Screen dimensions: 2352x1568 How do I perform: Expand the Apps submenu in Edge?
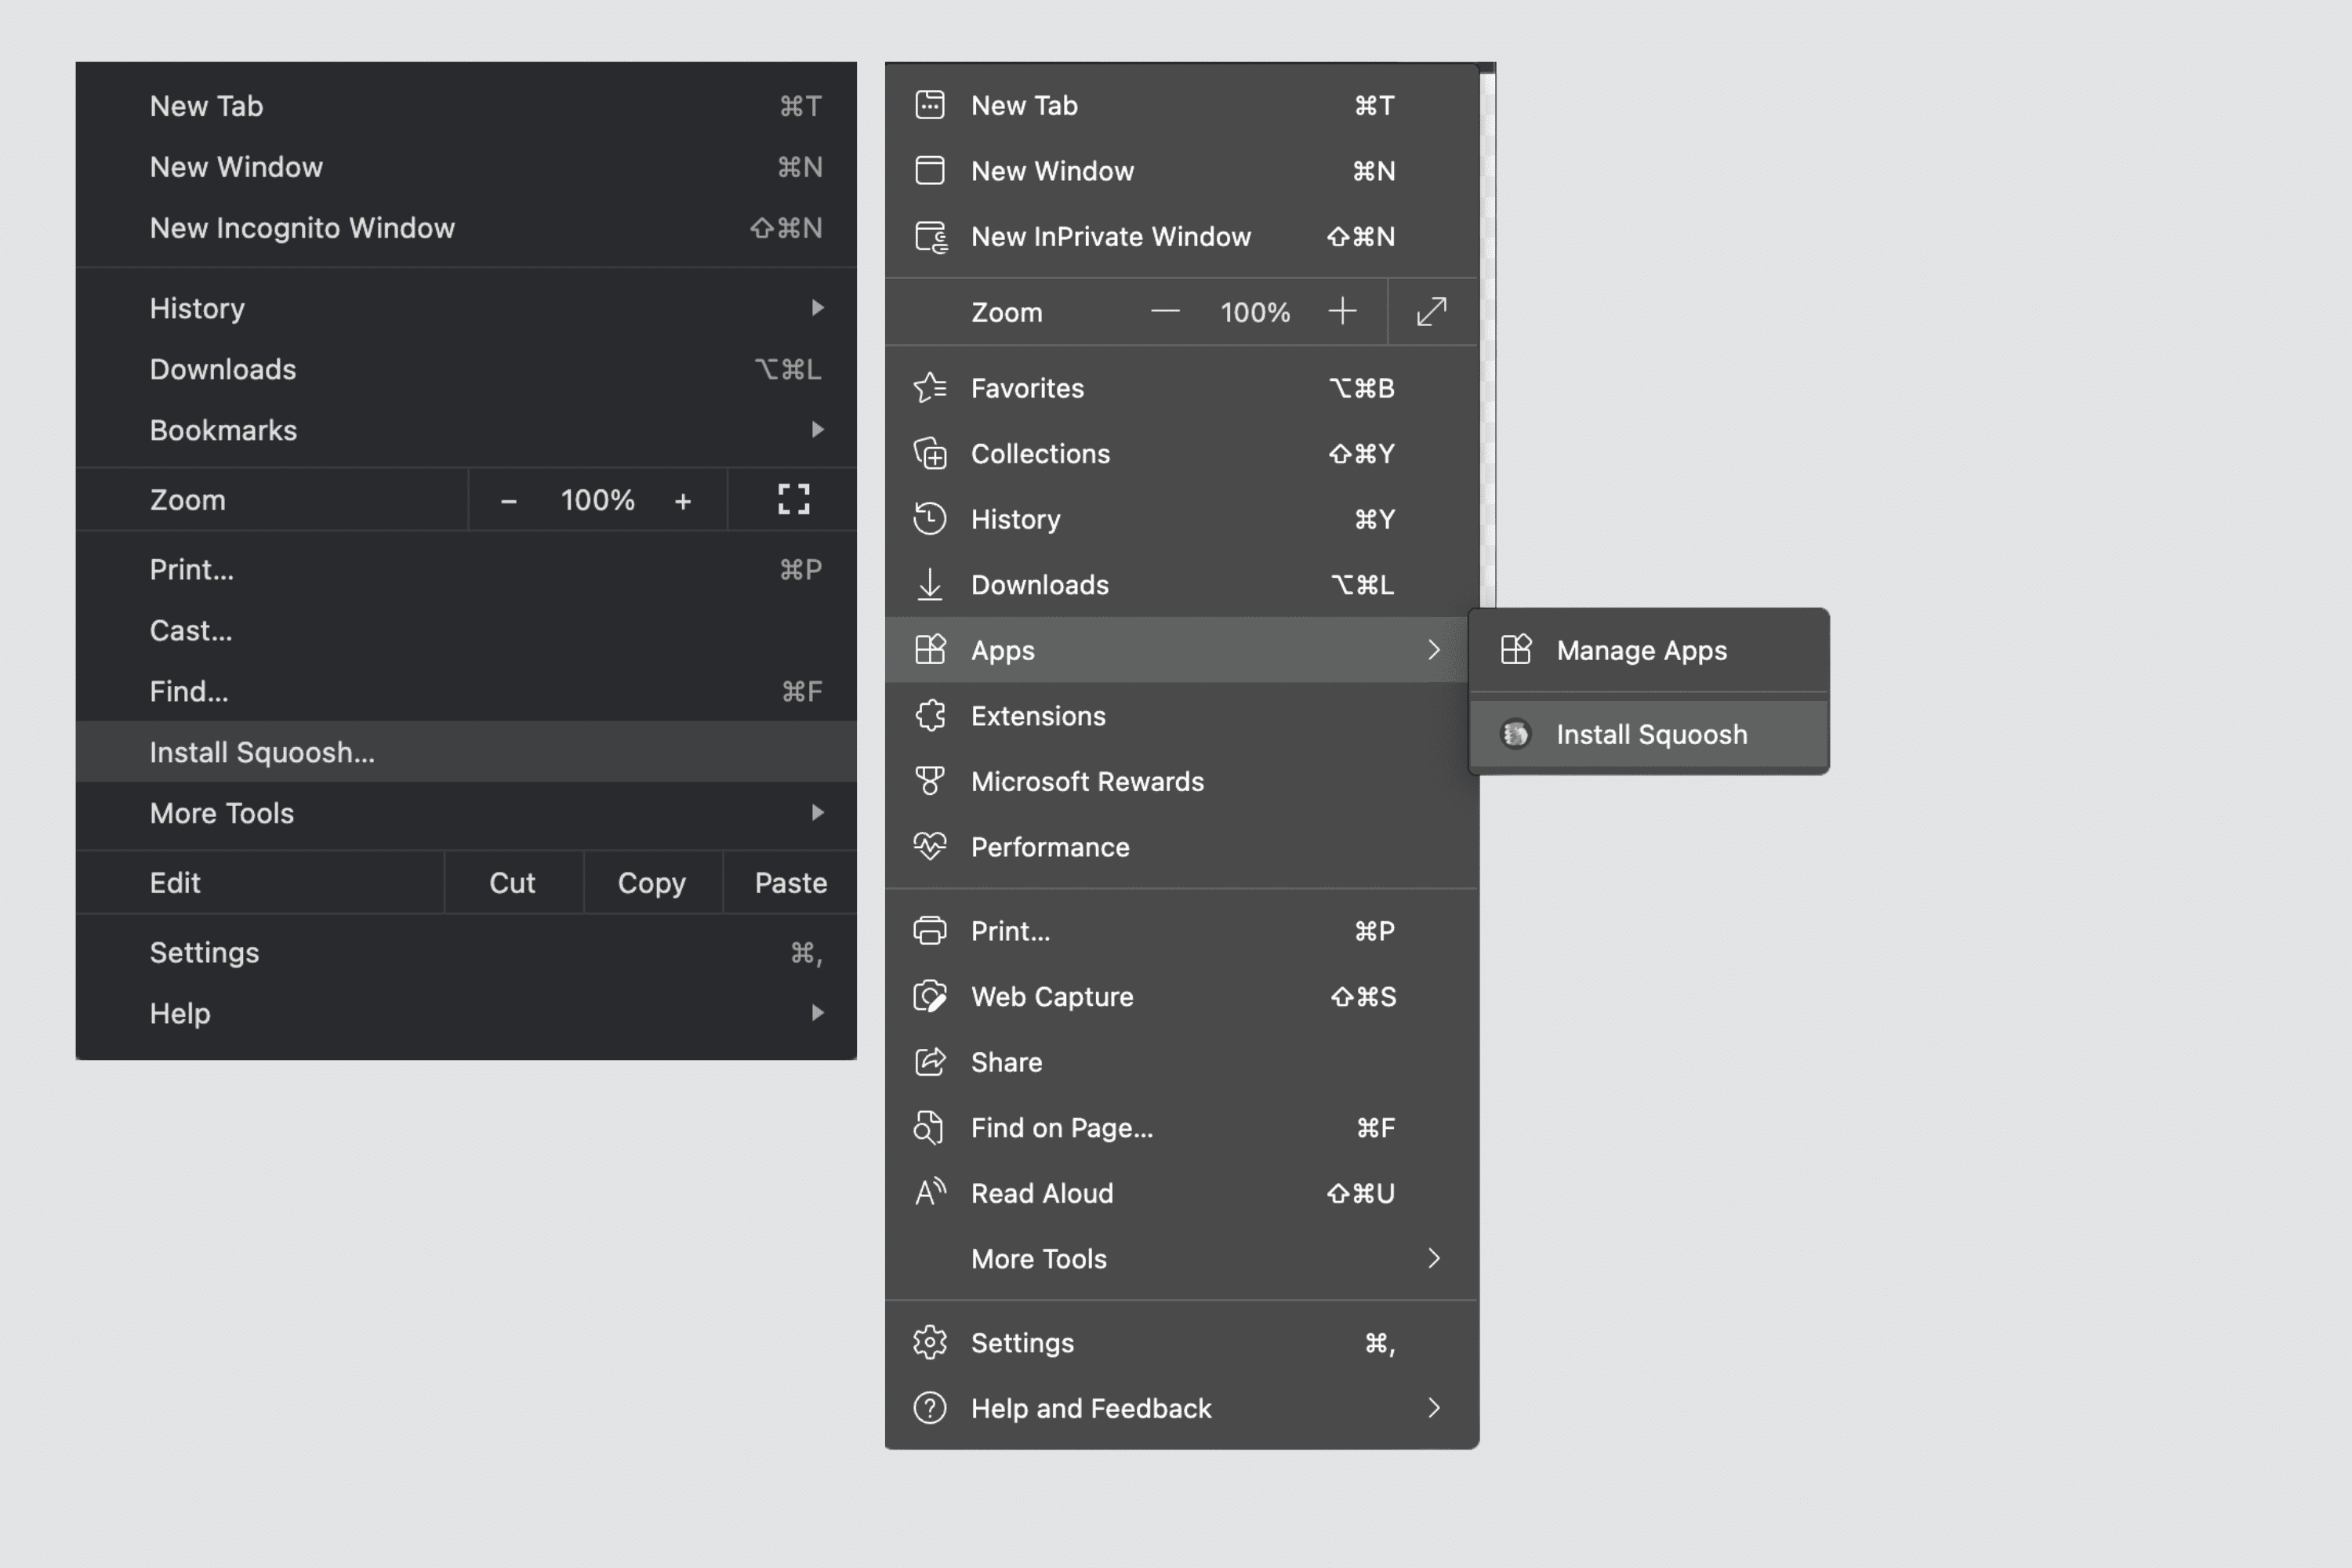(x=1181, y=649)
